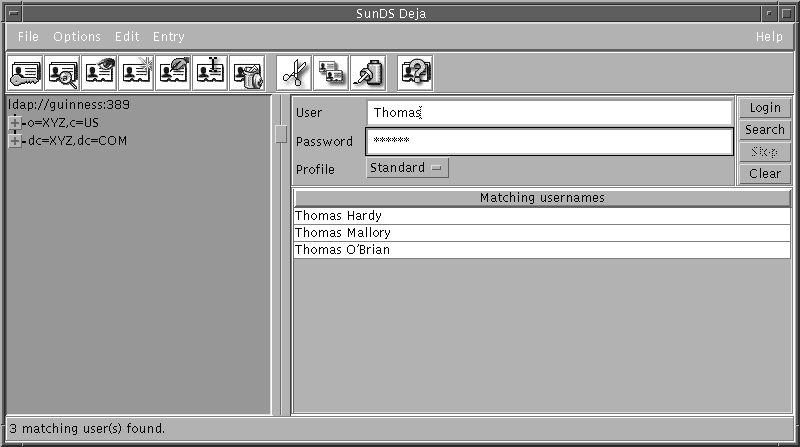The width and height of the screenshot is (800, 447).
Task: Click the title bar minimize button
Action: pyautogui.click(x=768, y=13)
